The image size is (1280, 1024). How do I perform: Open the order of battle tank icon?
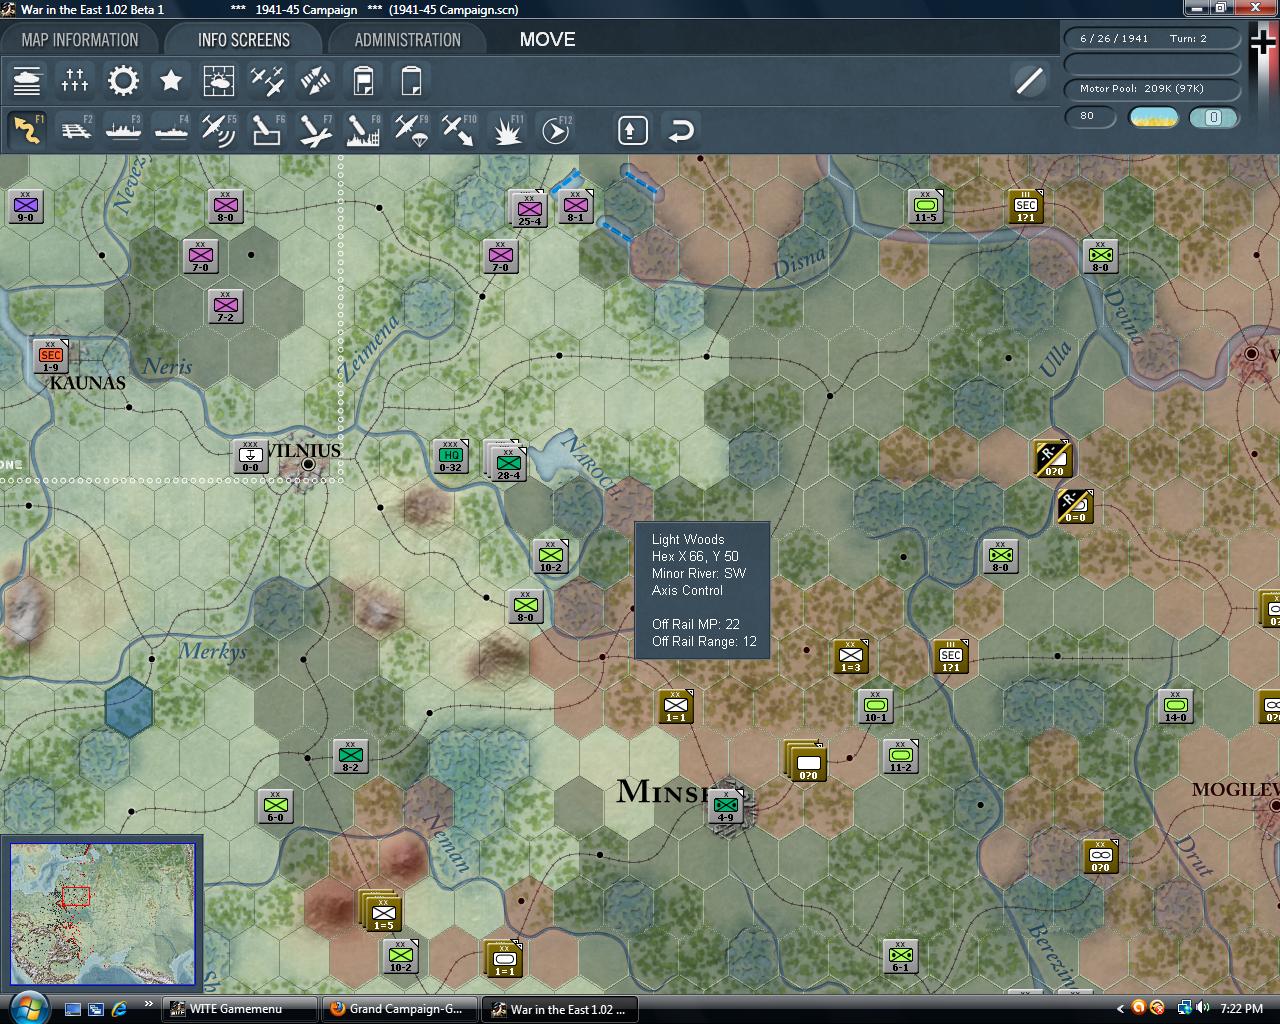(x=27, y=80)
